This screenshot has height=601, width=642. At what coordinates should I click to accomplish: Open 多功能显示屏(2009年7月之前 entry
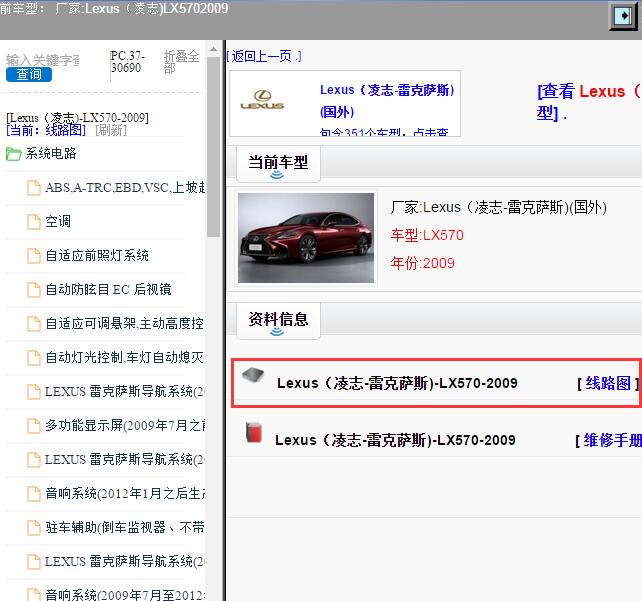(x=125, y=425)
